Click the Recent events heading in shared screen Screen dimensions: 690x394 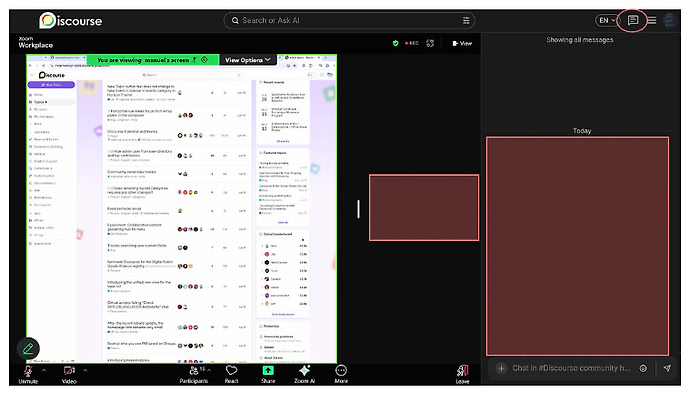[x=273, y=82]
